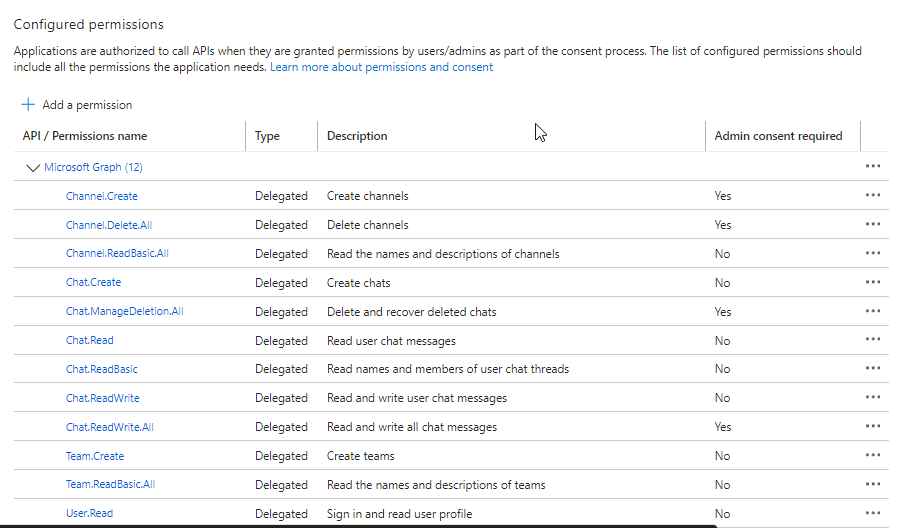Open the Chat.ManageDeletion.All permission
The height and width of the screenshot is (528, 899).
(x=124, y=311)
